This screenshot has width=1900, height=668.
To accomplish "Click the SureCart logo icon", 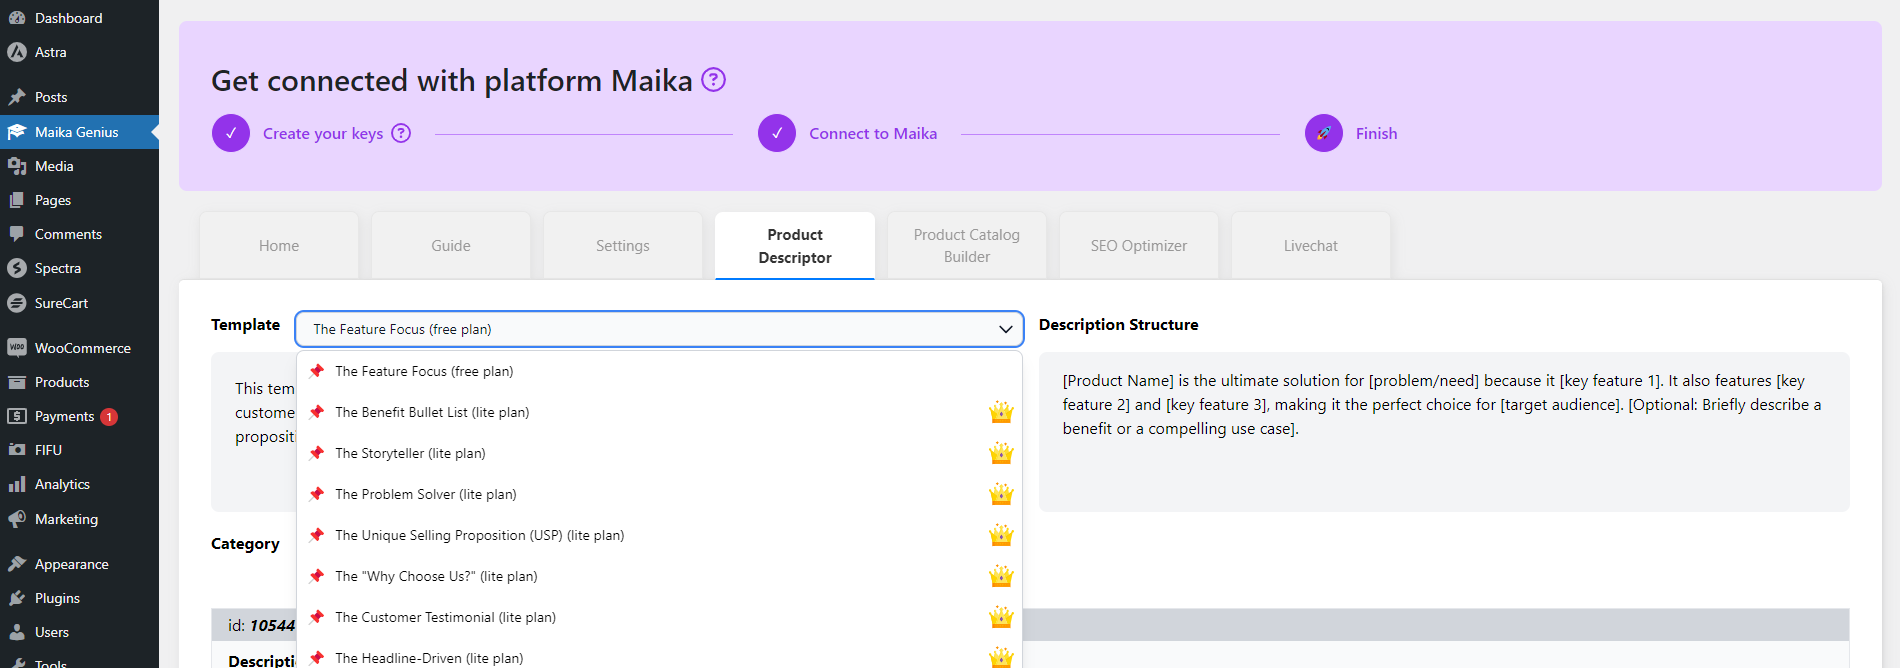I will point(17,303).
